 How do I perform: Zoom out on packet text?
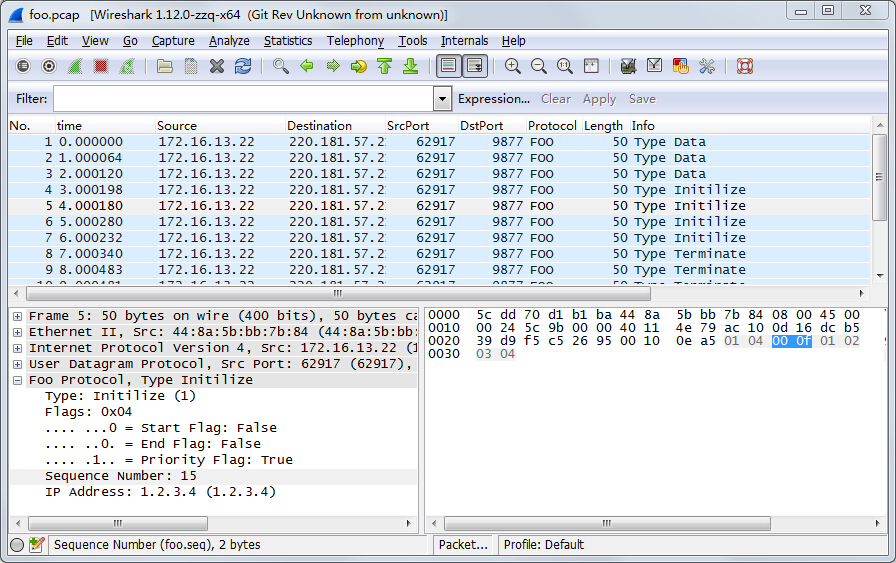coord(539,66)
